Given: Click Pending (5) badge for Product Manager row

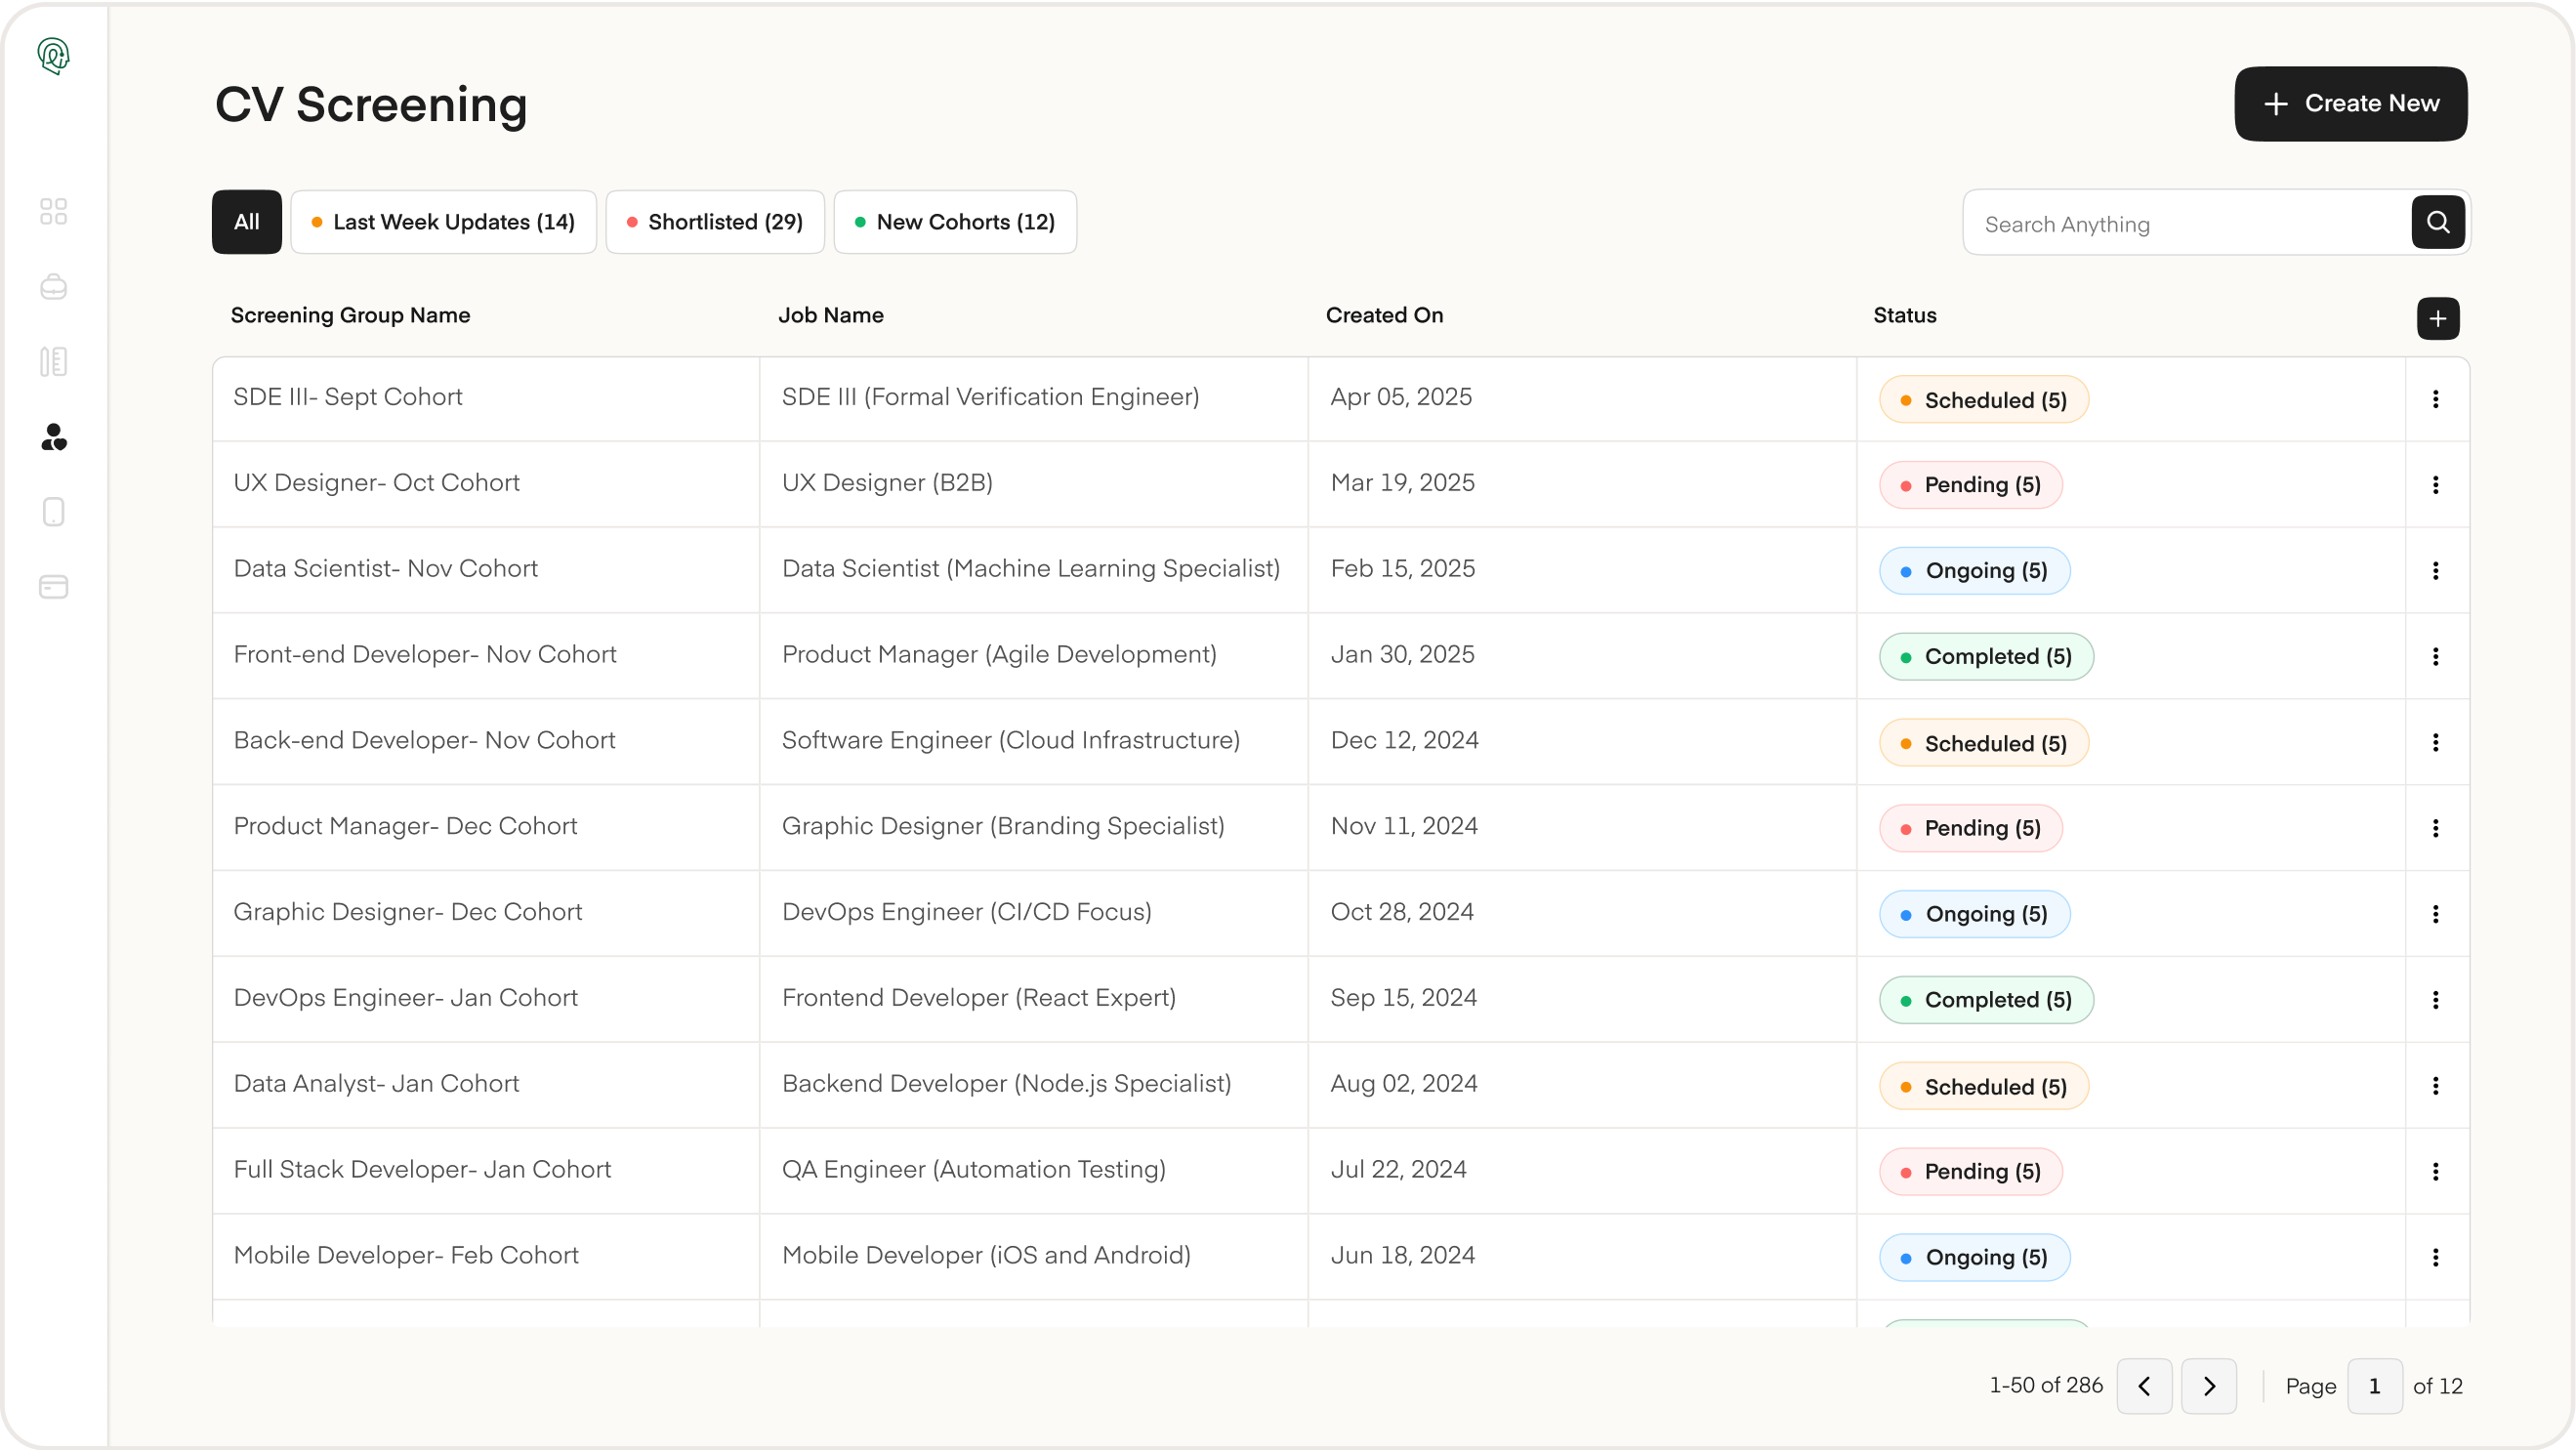Looking at the screenshot, I should (x=1971, y=828).
